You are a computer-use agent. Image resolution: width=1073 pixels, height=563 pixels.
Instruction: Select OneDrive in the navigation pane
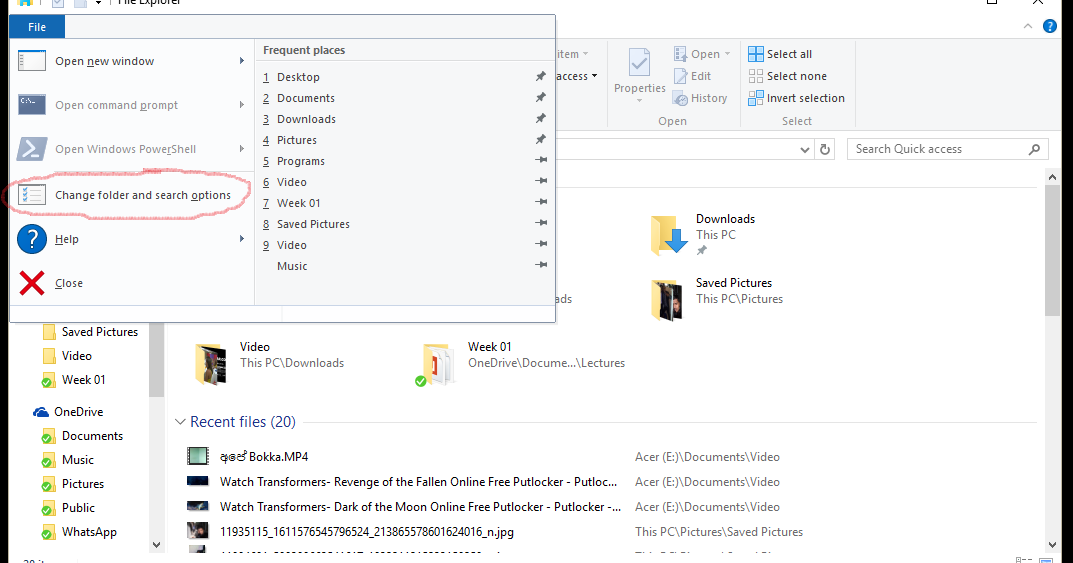[x=68, y=412]
